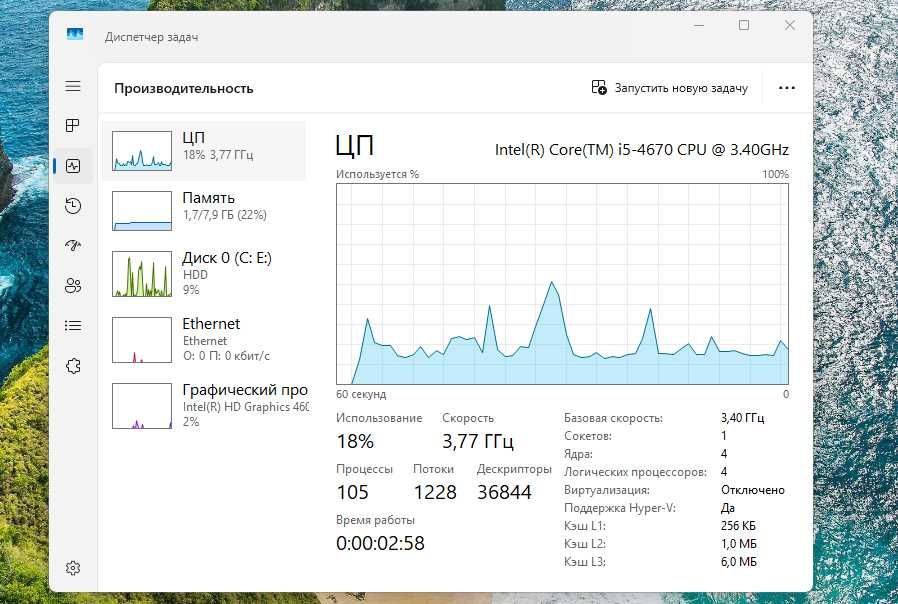Screen dimensions: 898x604
Task: Click the 'Диспетчер задач' window title
Action: (x=152, y=37)
